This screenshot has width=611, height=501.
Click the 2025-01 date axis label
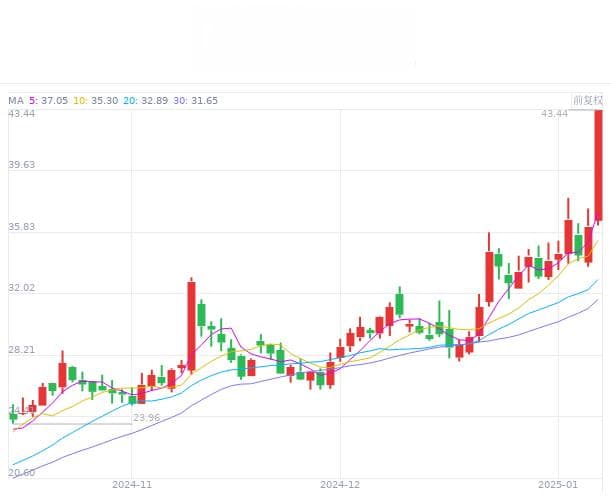click(558, 485)
